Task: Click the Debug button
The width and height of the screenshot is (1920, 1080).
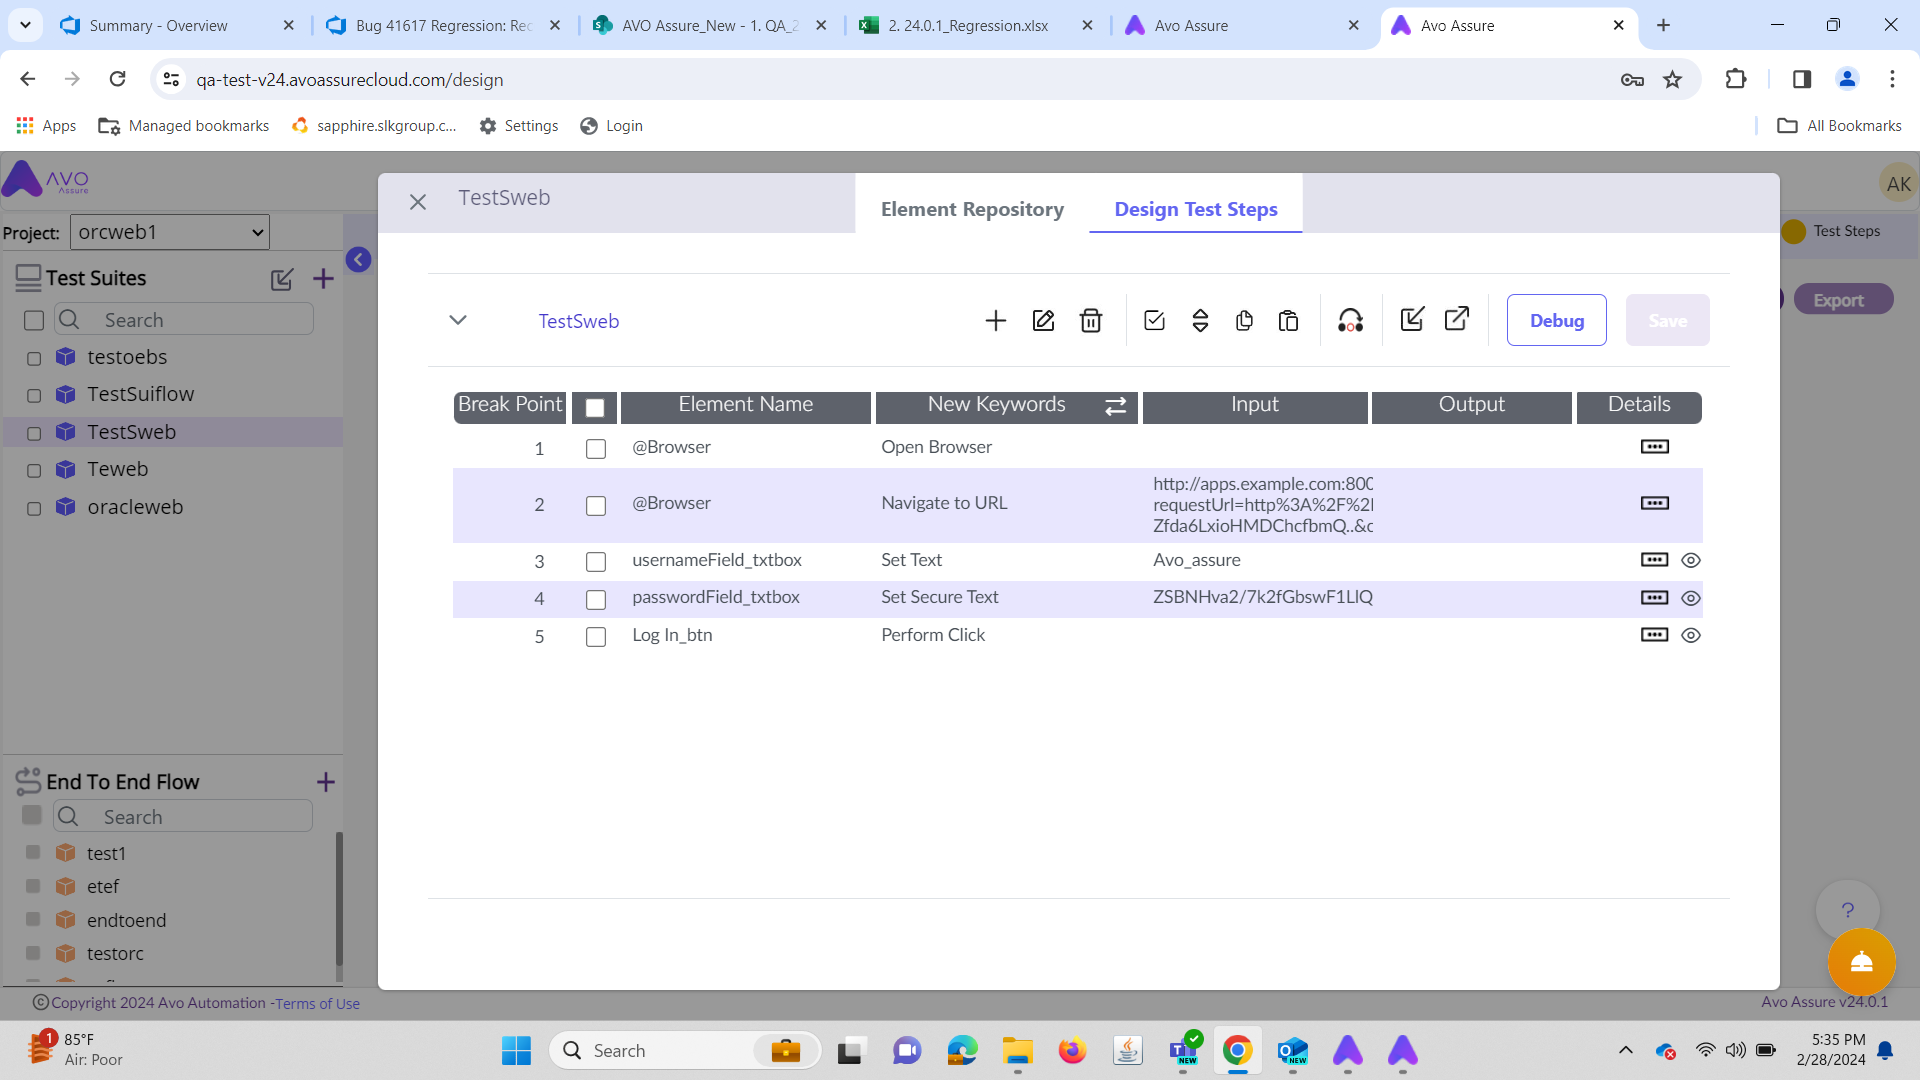Action: (x=1556, y=320)
